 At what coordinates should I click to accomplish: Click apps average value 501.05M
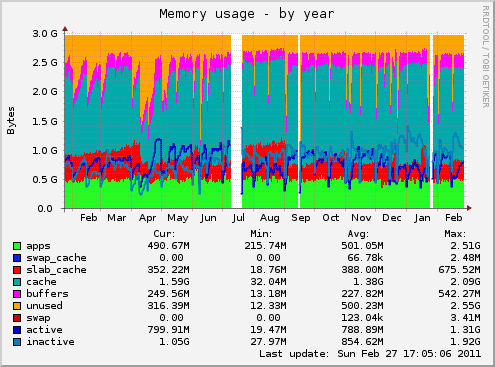(x=362, y=246)
